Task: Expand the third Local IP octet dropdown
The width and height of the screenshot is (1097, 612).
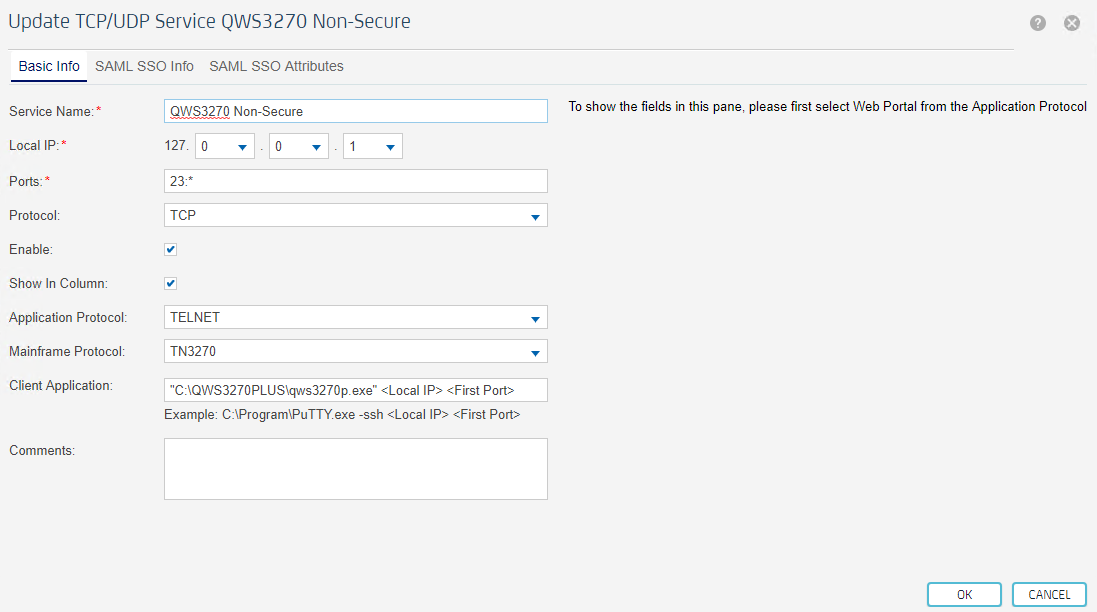Action: click(x=298, y=147)
